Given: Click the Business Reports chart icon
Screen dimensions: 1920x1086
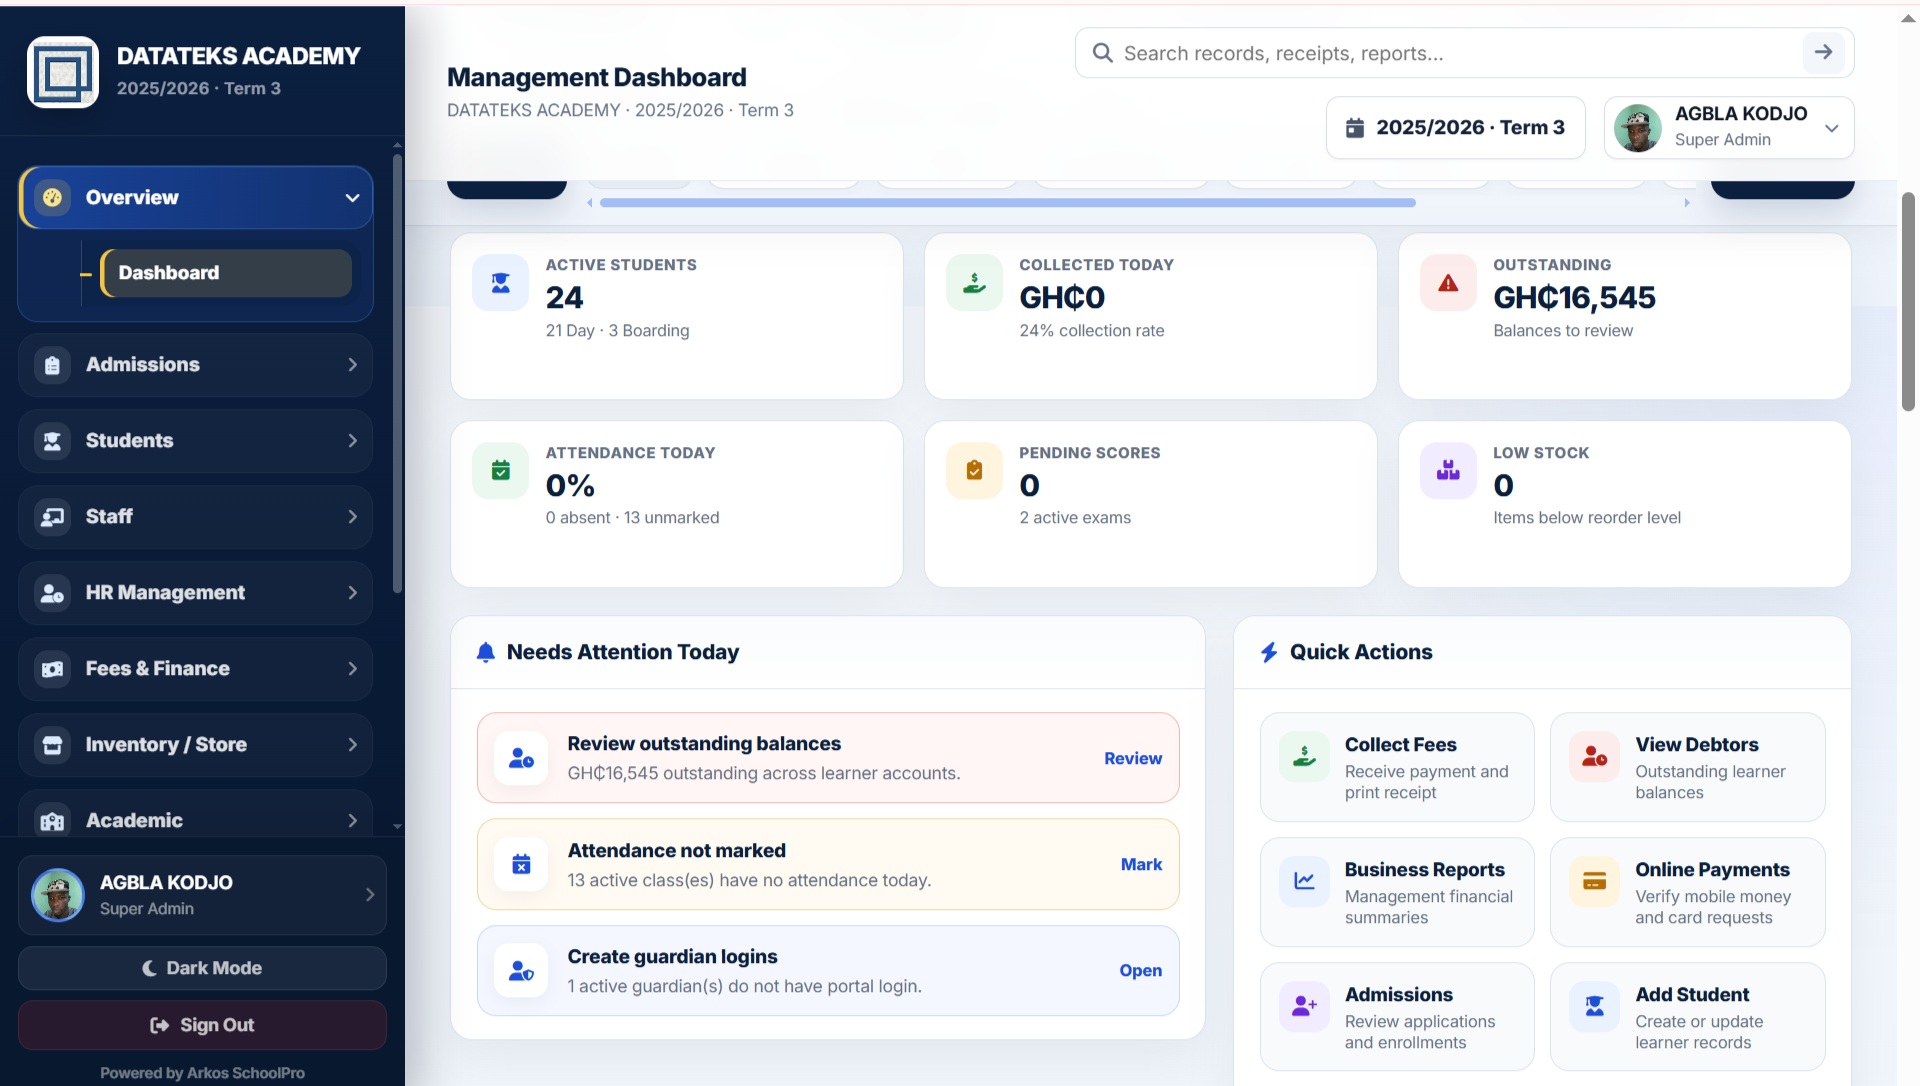Looking at the screenshot, I should coord(1304,881).
